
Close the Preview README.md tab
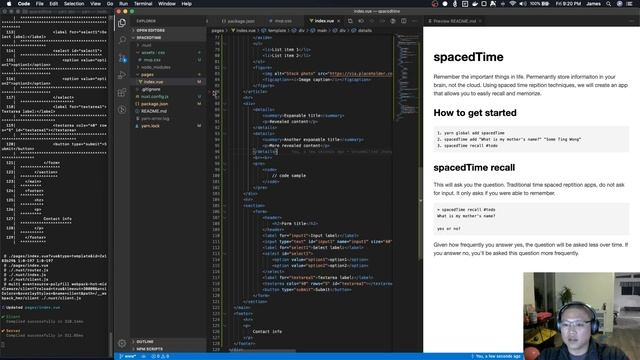point(480,21)
